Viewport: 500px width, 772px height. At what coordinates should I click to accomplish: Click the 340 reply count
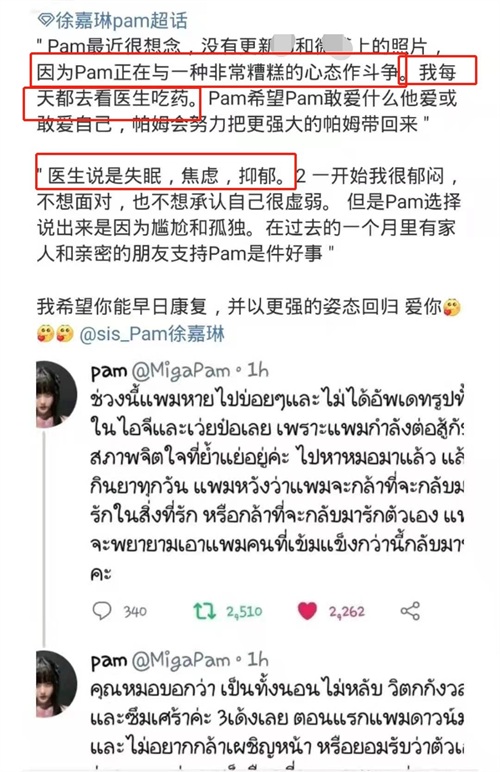click(135, 612)
